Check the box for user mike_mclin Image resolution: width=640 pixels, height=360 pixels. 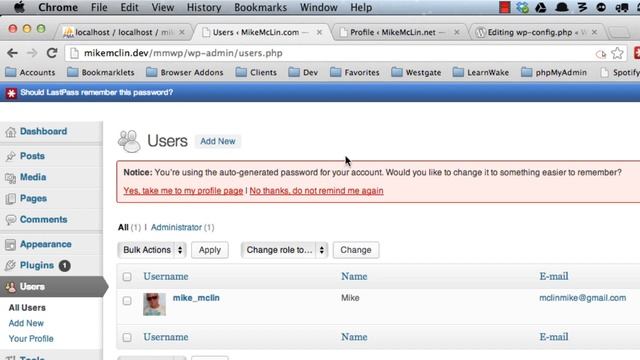coord(127,301)
